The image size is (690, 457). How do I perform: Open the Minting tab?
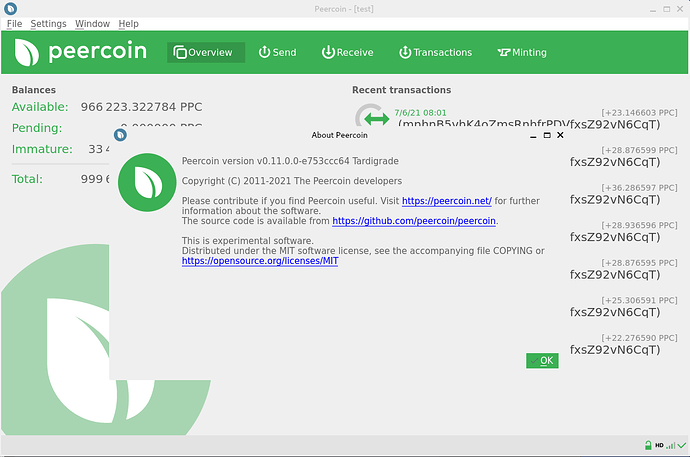tap(522, 52)
